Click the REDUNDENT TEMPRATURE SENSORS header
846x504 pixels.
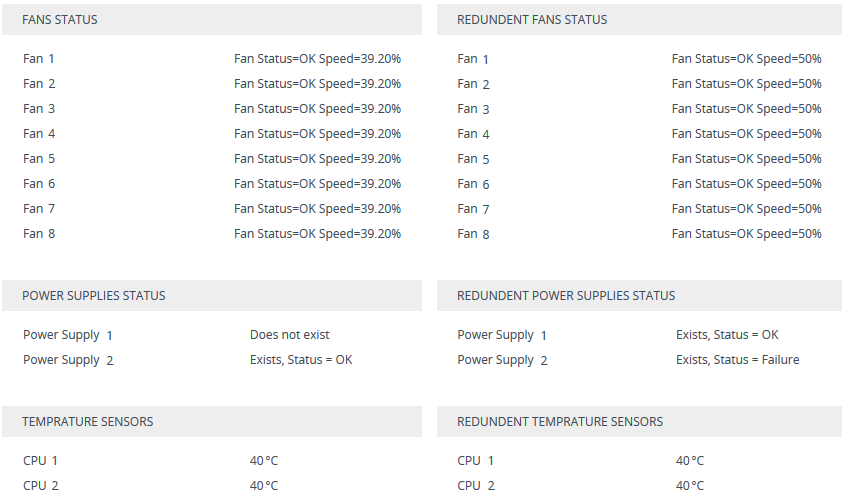[560, 422]
